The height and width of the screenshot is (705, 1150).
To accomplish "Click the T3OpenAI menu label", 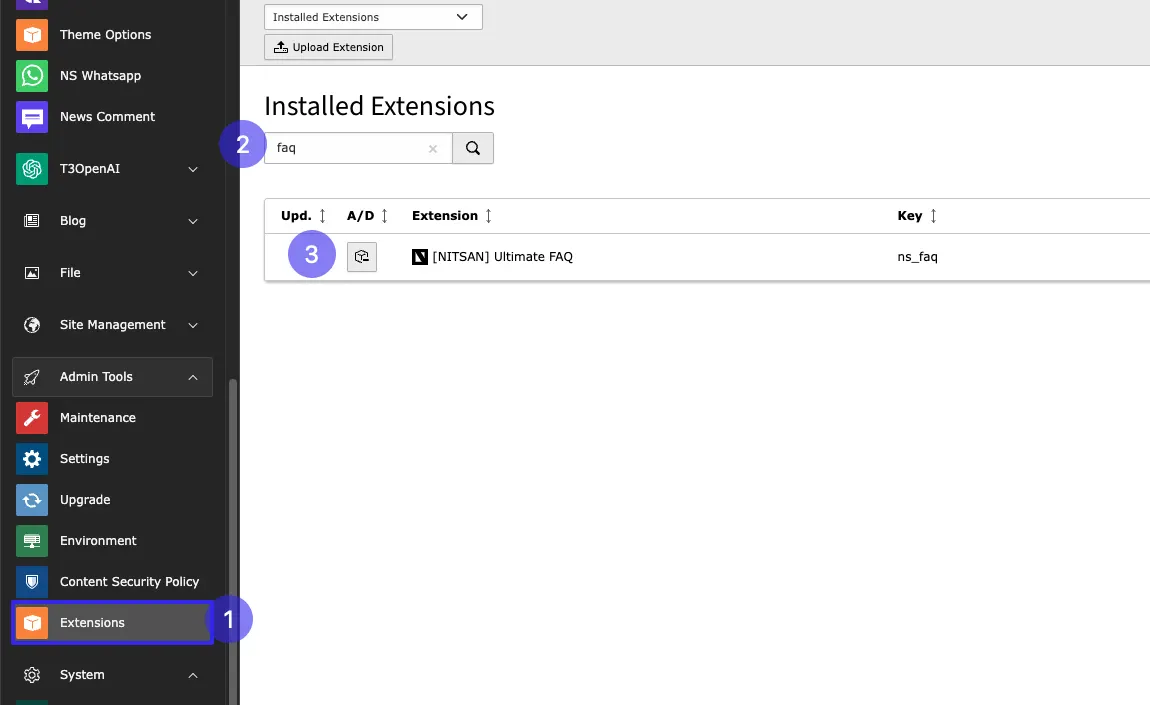I will pyautogui.click(x=89, y=169).
